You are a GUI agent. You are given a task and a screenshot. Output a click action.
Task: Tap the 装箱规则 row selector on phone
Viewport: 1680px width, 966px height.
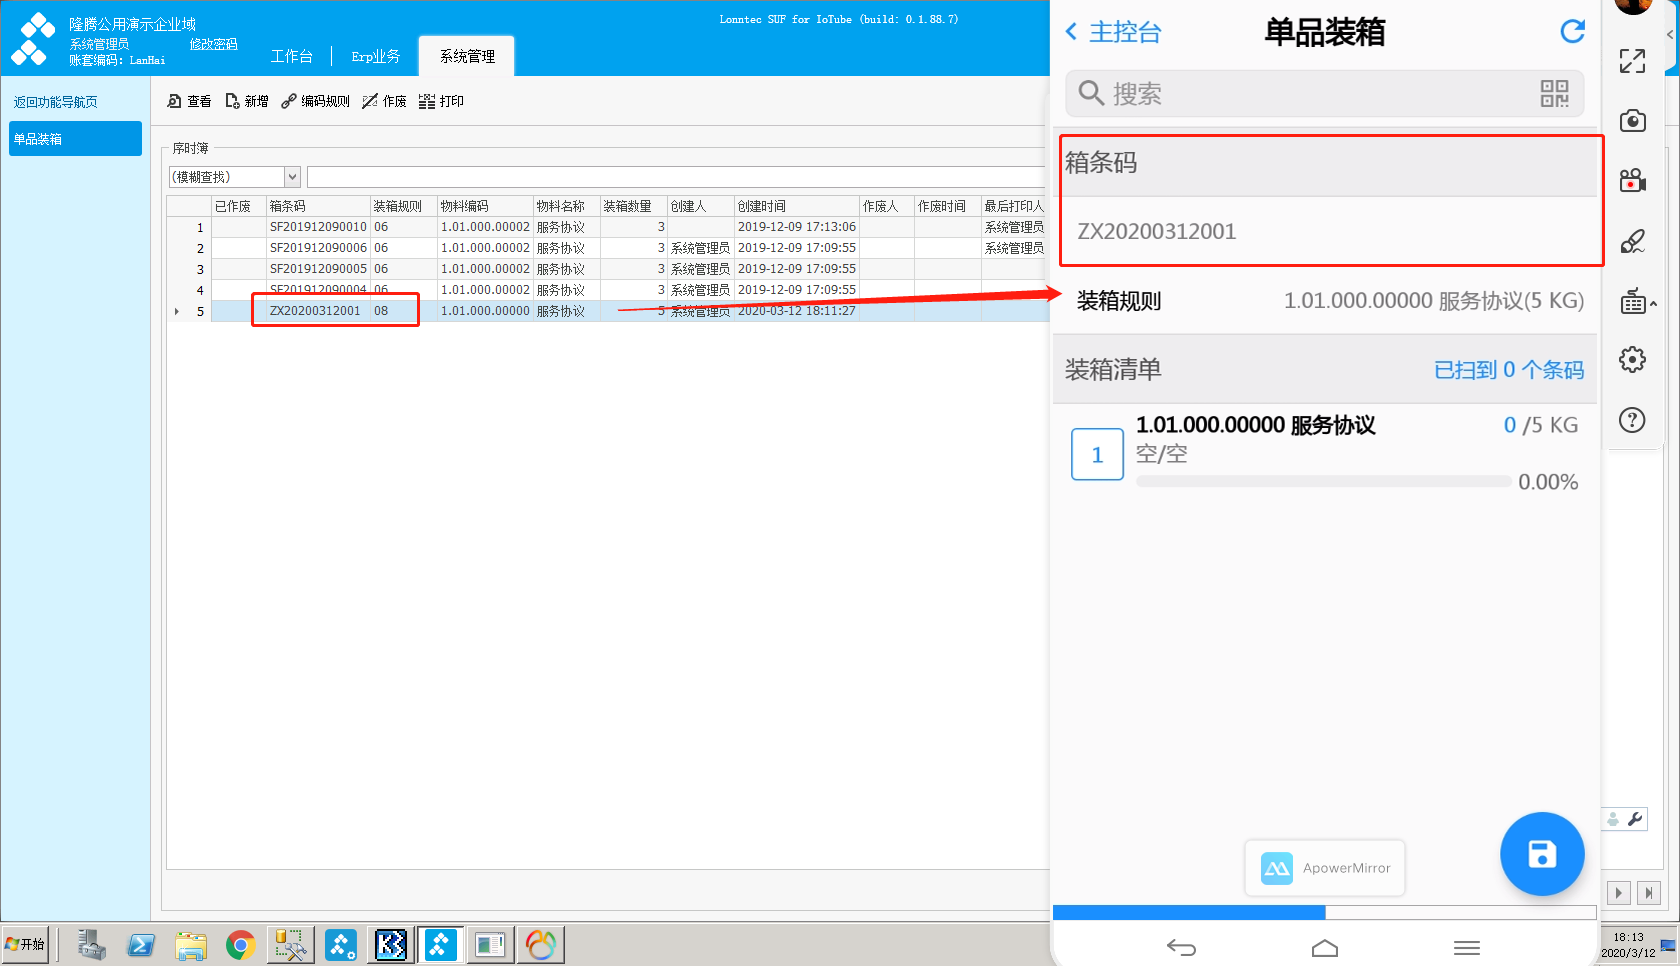coord(1325,301)
